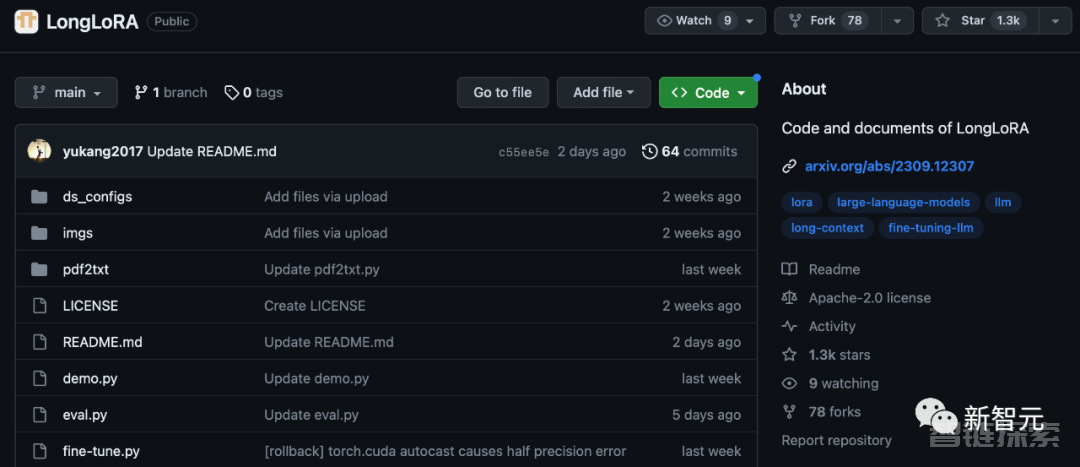This screenshot has width=1080, height=467.
Task: Click the fine-tune.py file icon
Action: point(39,452)
